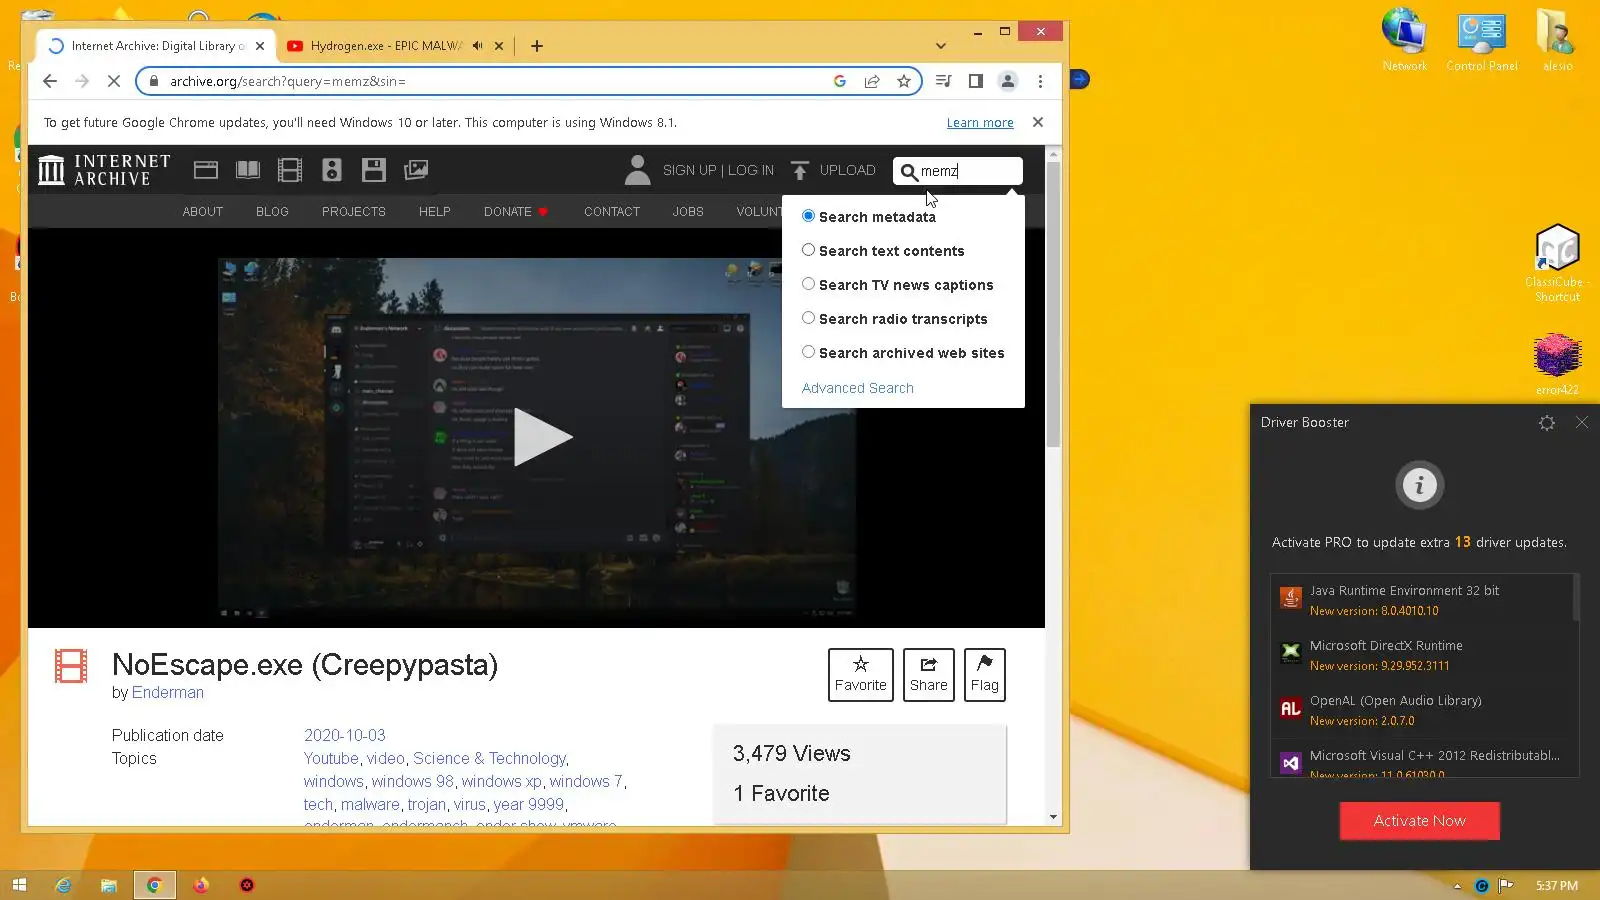Open the Windows Start button
Screen dimensions: 1600x900
(x=19, y=885)
